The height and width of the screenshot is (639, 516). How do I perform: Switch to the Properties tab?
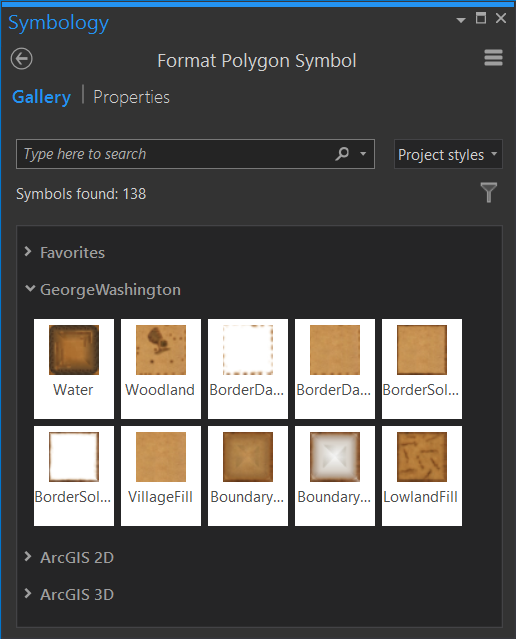tap(131, 97)
